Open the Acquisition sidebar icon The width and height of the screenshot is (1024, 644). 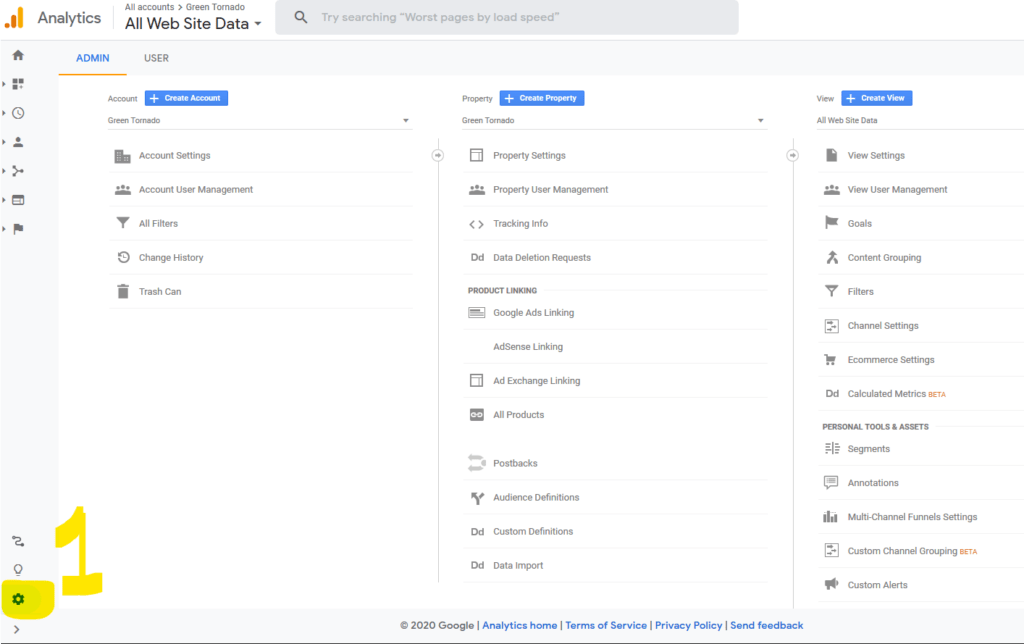tap(18, 171)
